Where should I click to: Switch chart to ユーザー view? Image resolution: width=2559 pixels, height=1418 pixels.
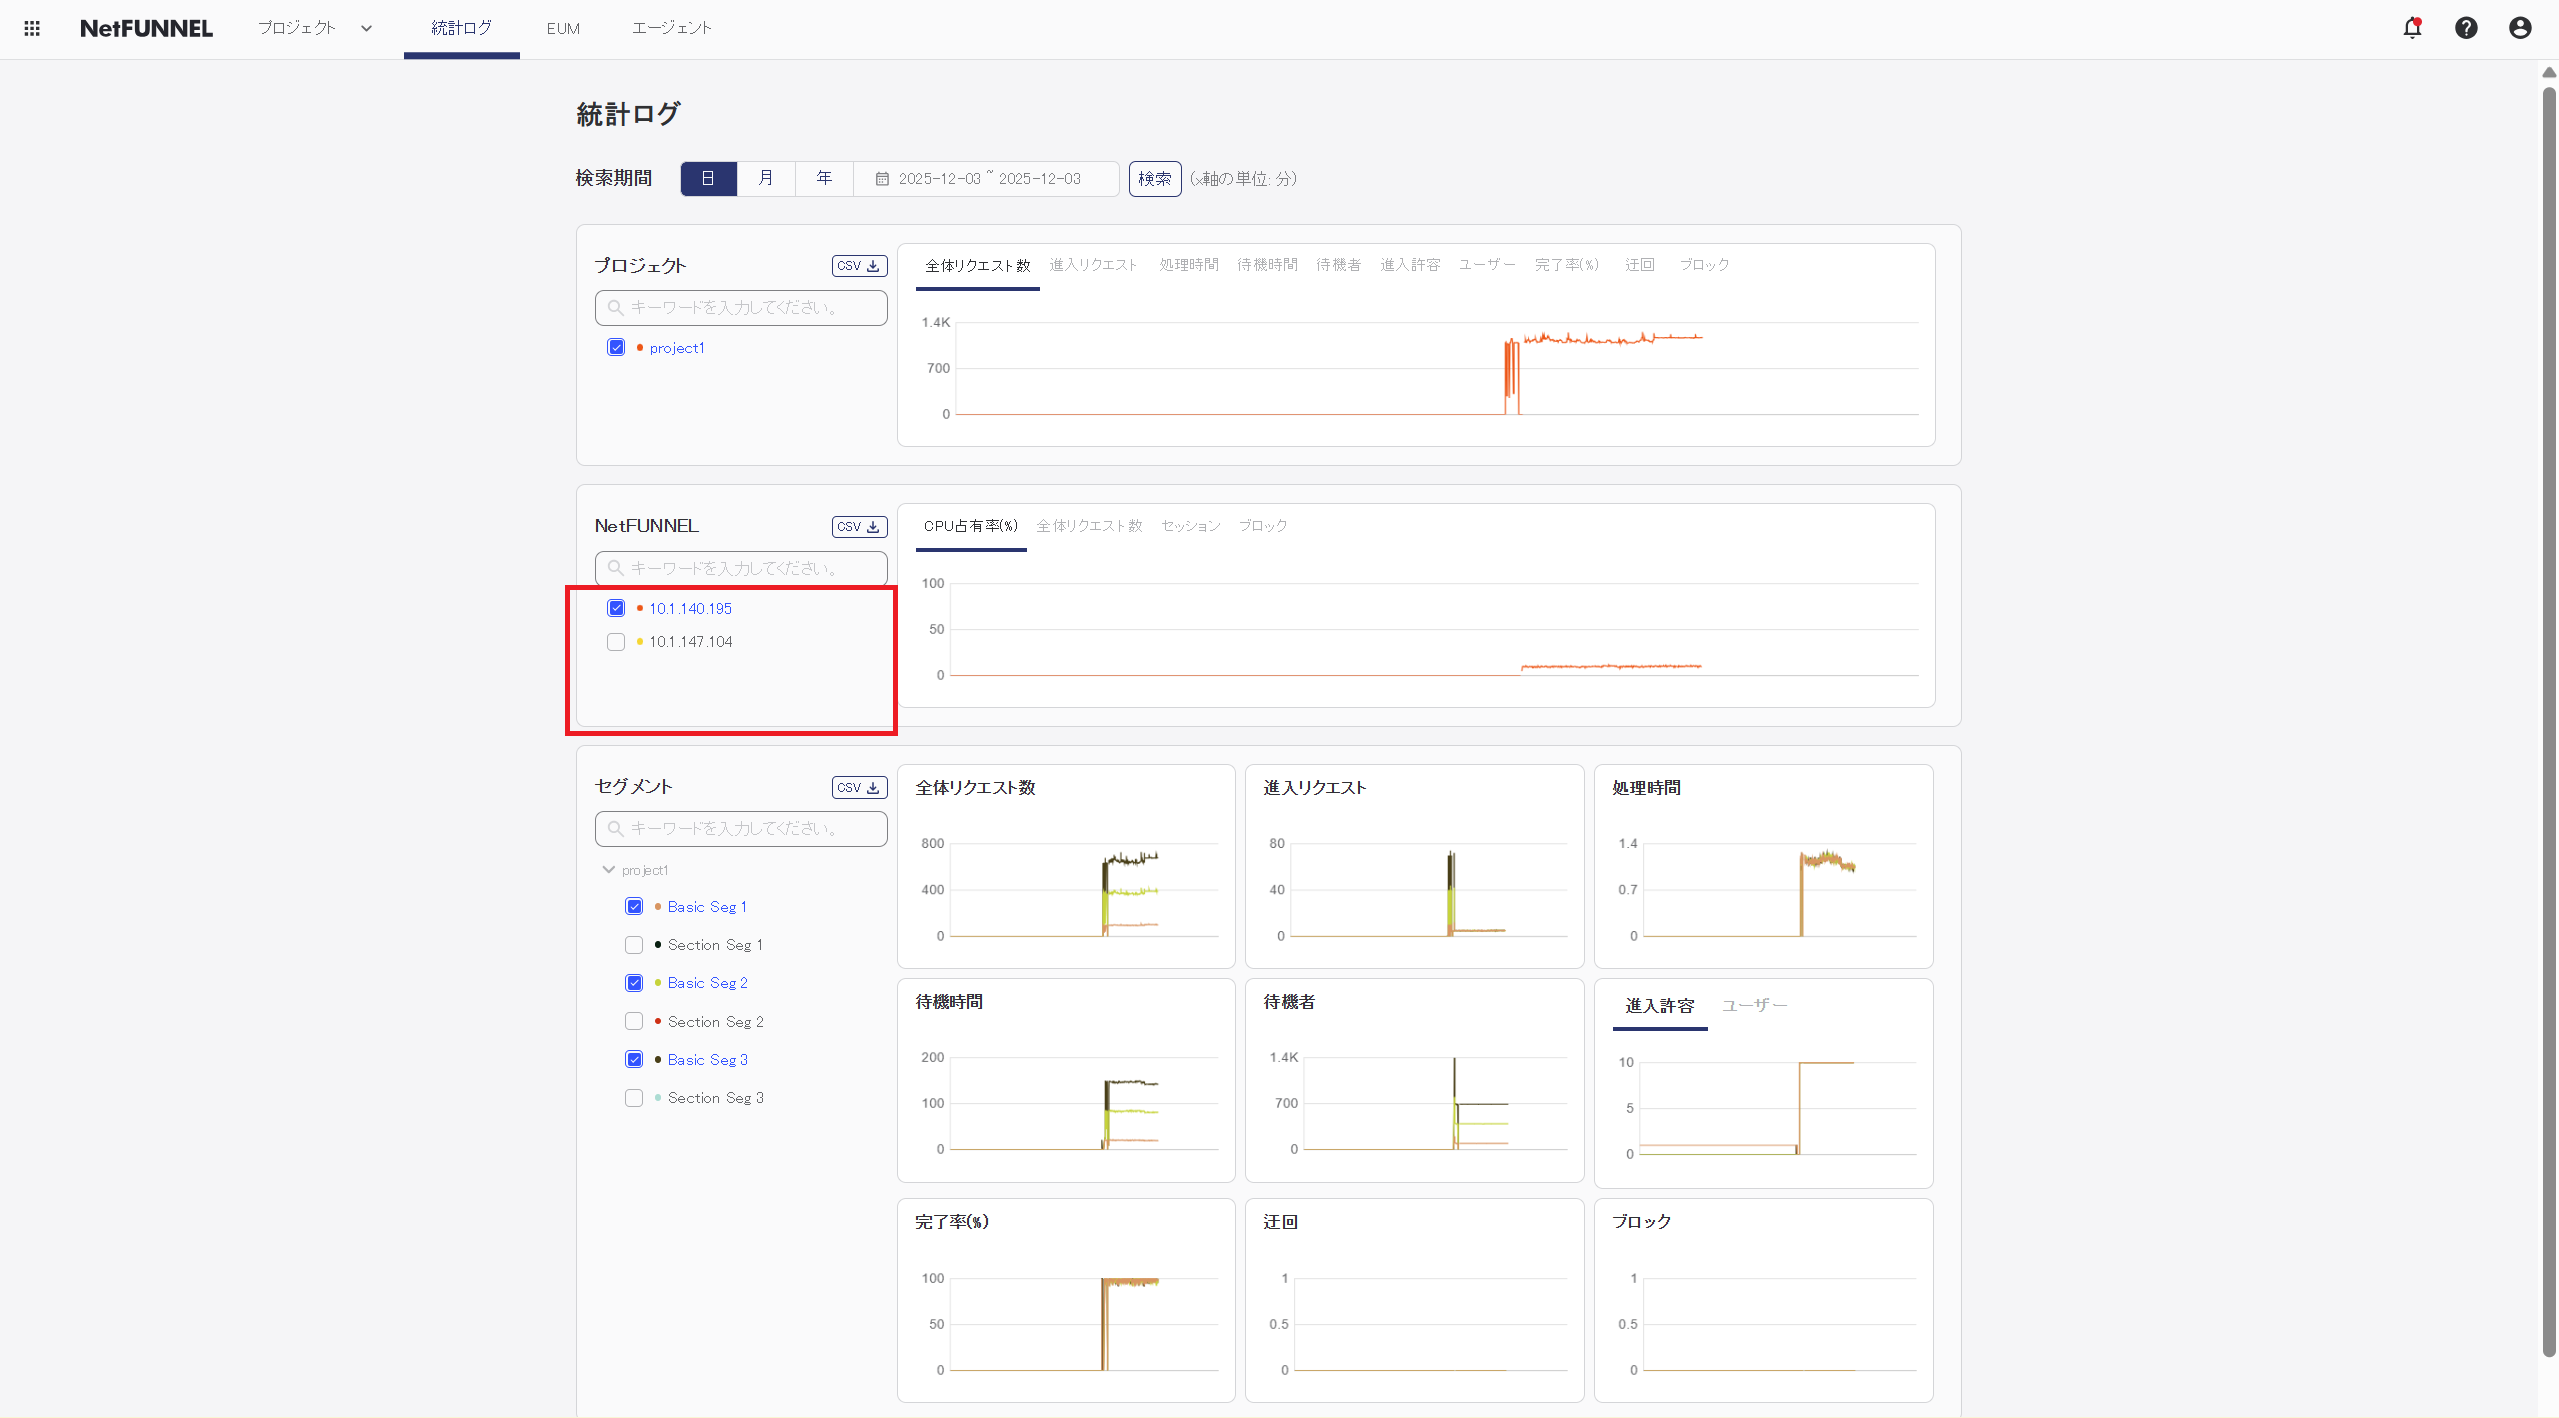tap(1754, 1006)
